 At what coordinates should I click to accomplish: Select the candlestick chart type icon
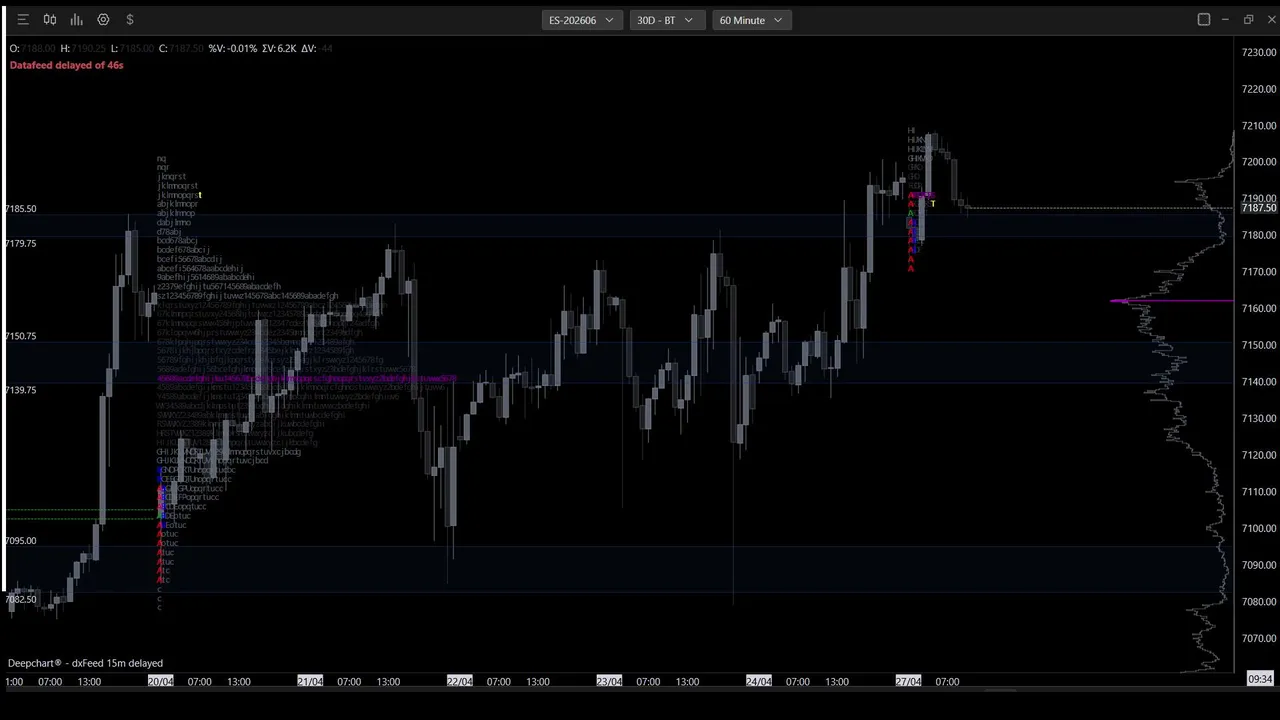(x=50, y=19)
